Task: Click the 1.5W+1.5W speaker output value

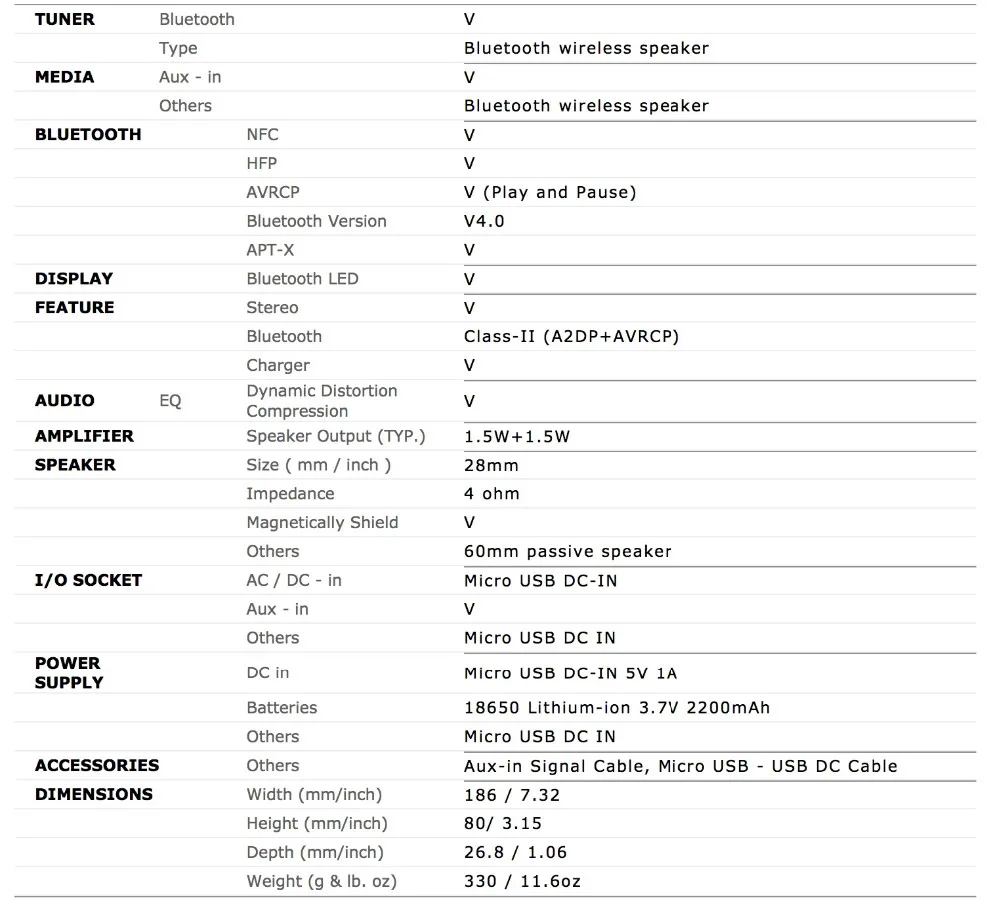Action: click(517, 437)
